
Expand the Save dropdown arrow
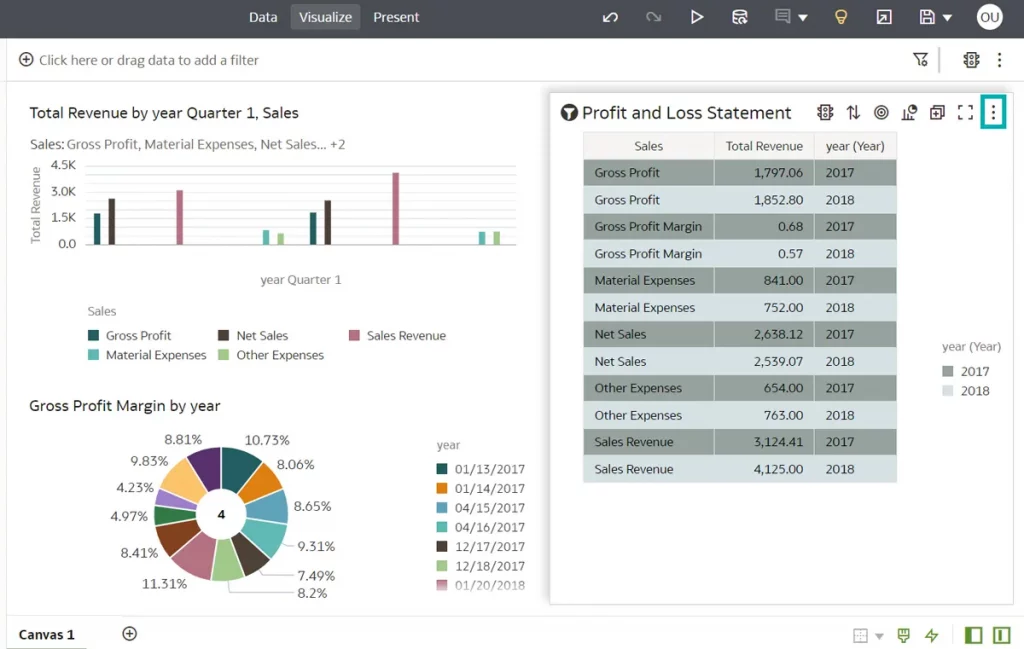coord(948,18)
